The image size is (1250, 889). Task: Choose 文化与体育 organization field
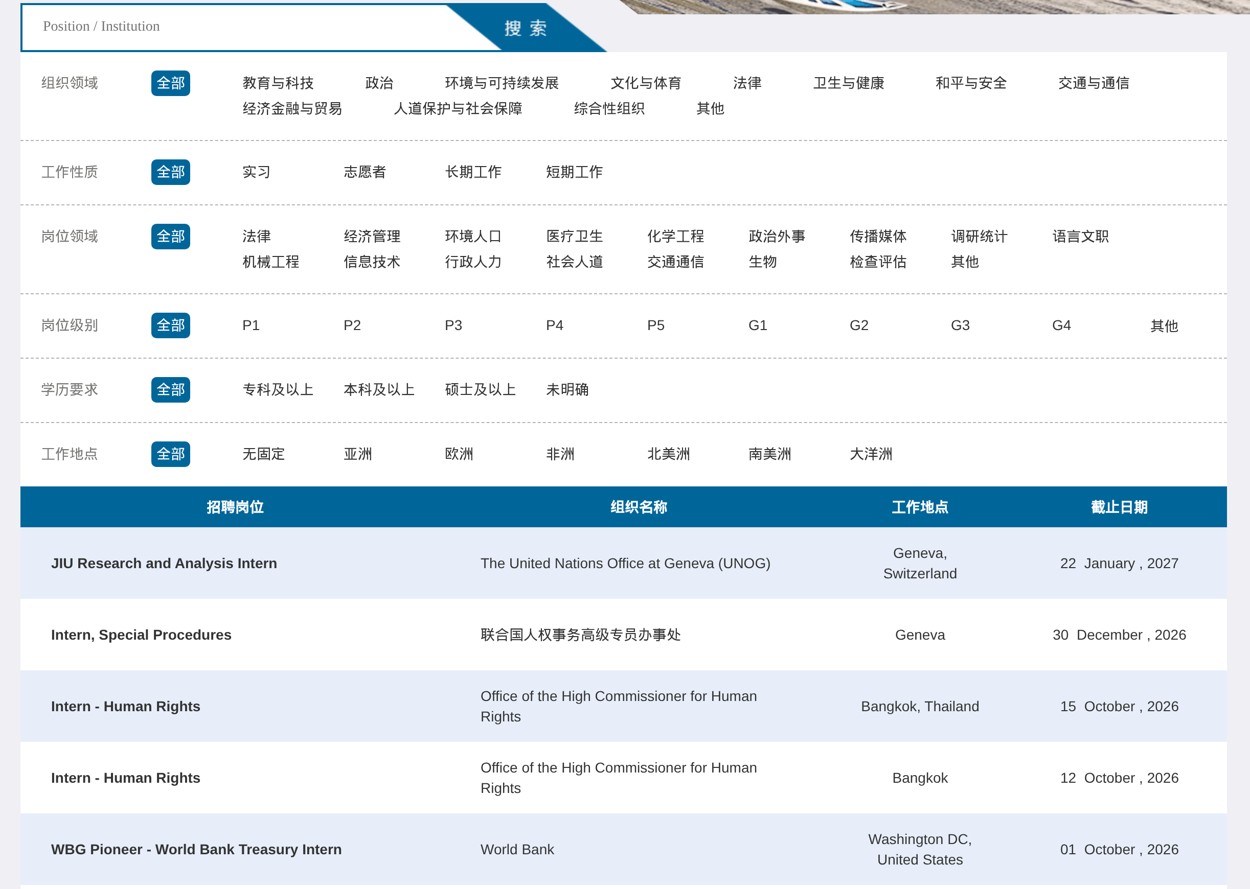pyautogui.click(x=646, y=83)
